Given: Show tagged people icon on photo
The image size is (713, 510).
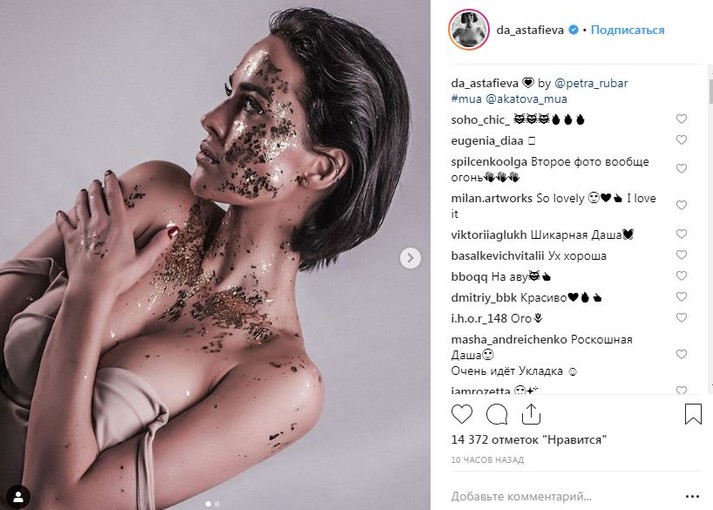Looking at the screenshot, I should (19, 497).
